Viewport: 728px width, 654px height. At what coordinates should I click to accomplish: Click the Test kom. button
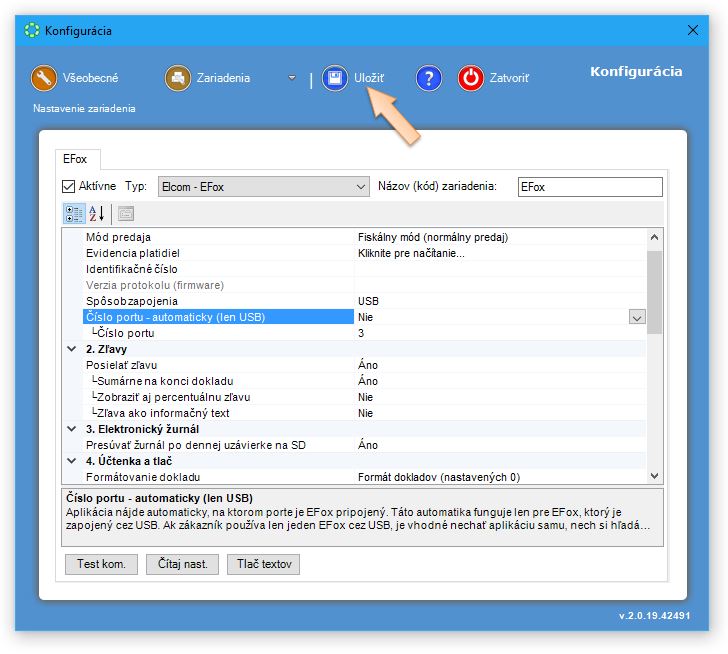(101, 564)
